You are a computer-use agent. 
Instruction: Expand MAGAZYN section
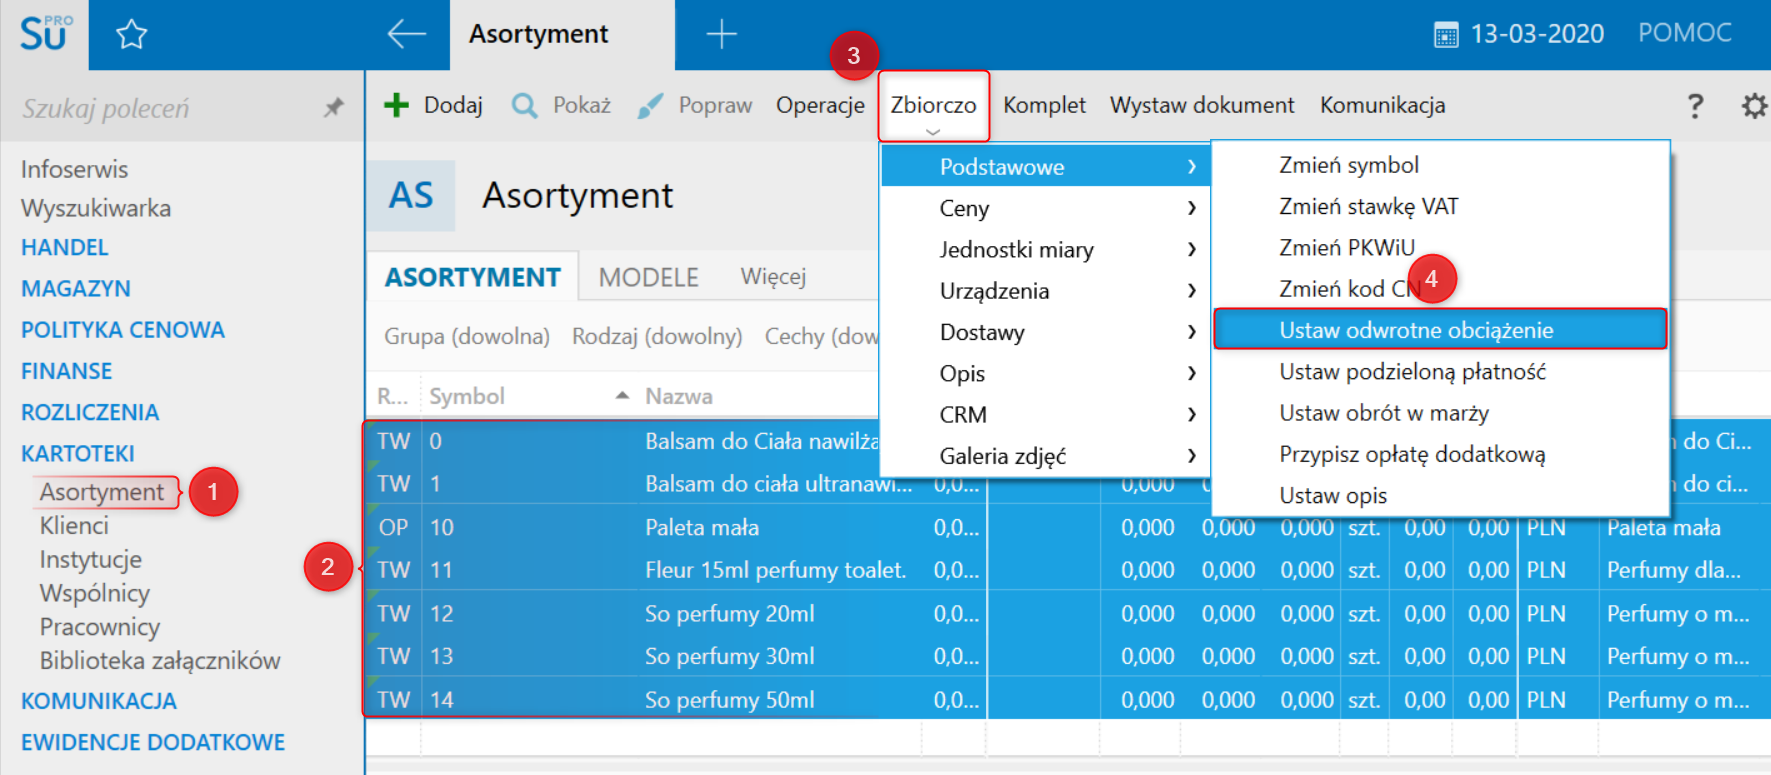pos(76,288)
